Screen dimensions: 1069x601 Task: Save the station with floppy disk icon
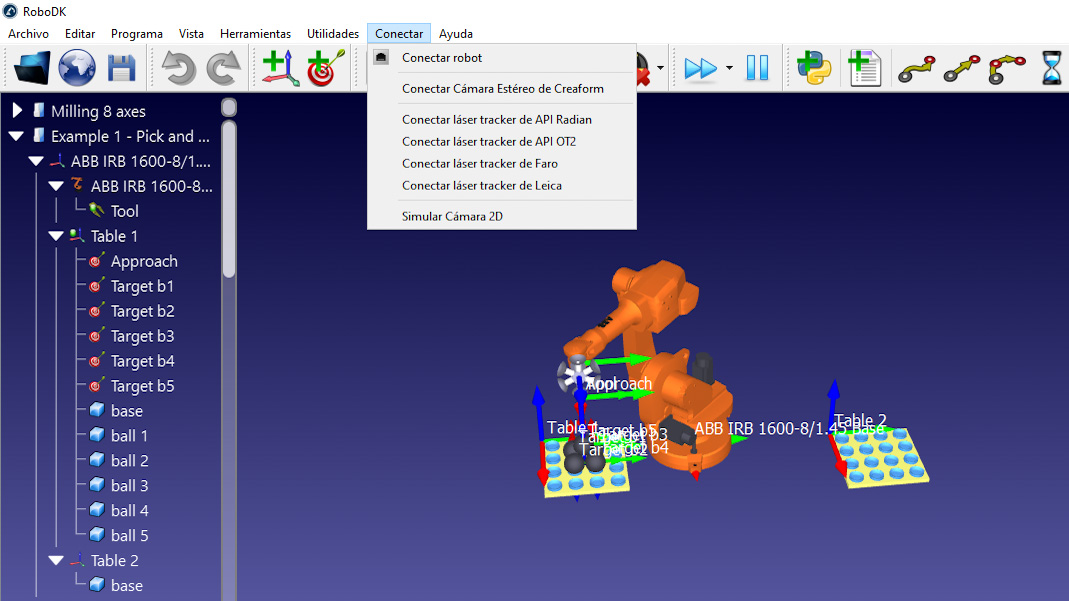click(x=121, y=68)
